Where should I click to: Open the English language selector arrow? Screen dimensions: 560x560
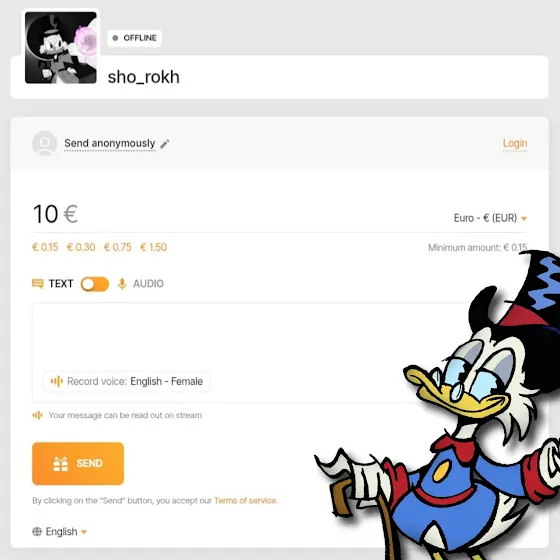84,532
